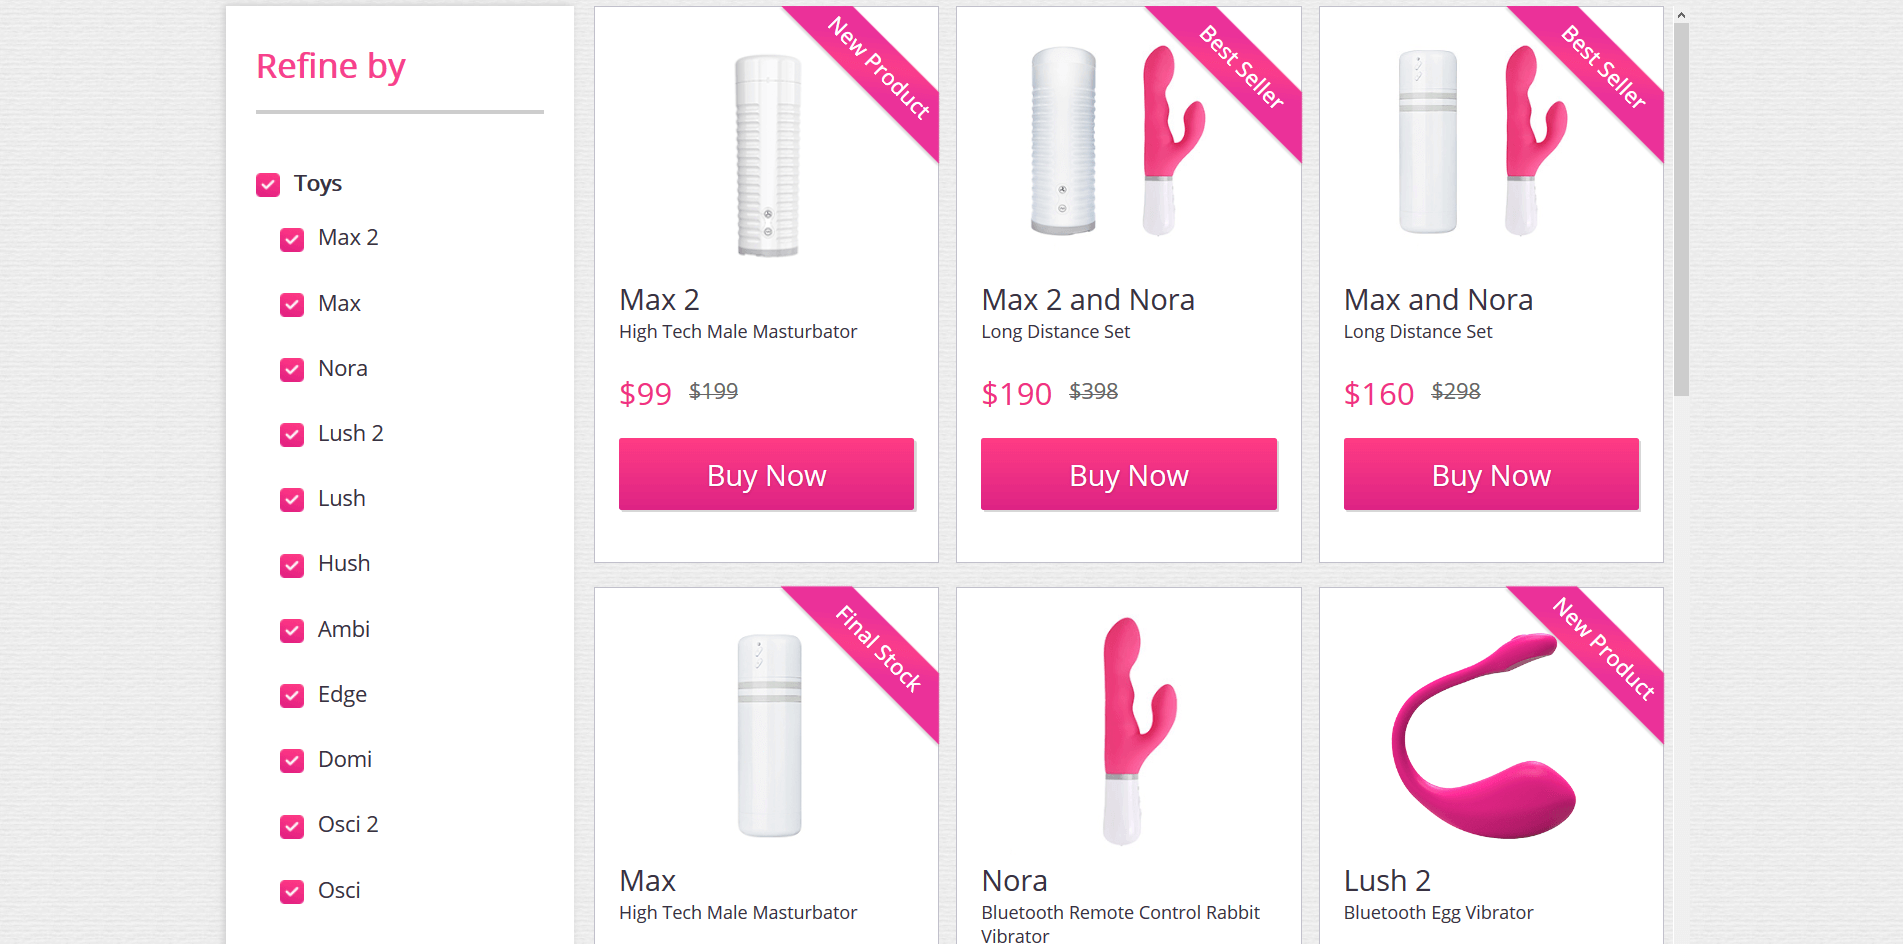Viewport: 1903px width, 944px height.
Task: Click the Max product title link
Action: (647, 881)
